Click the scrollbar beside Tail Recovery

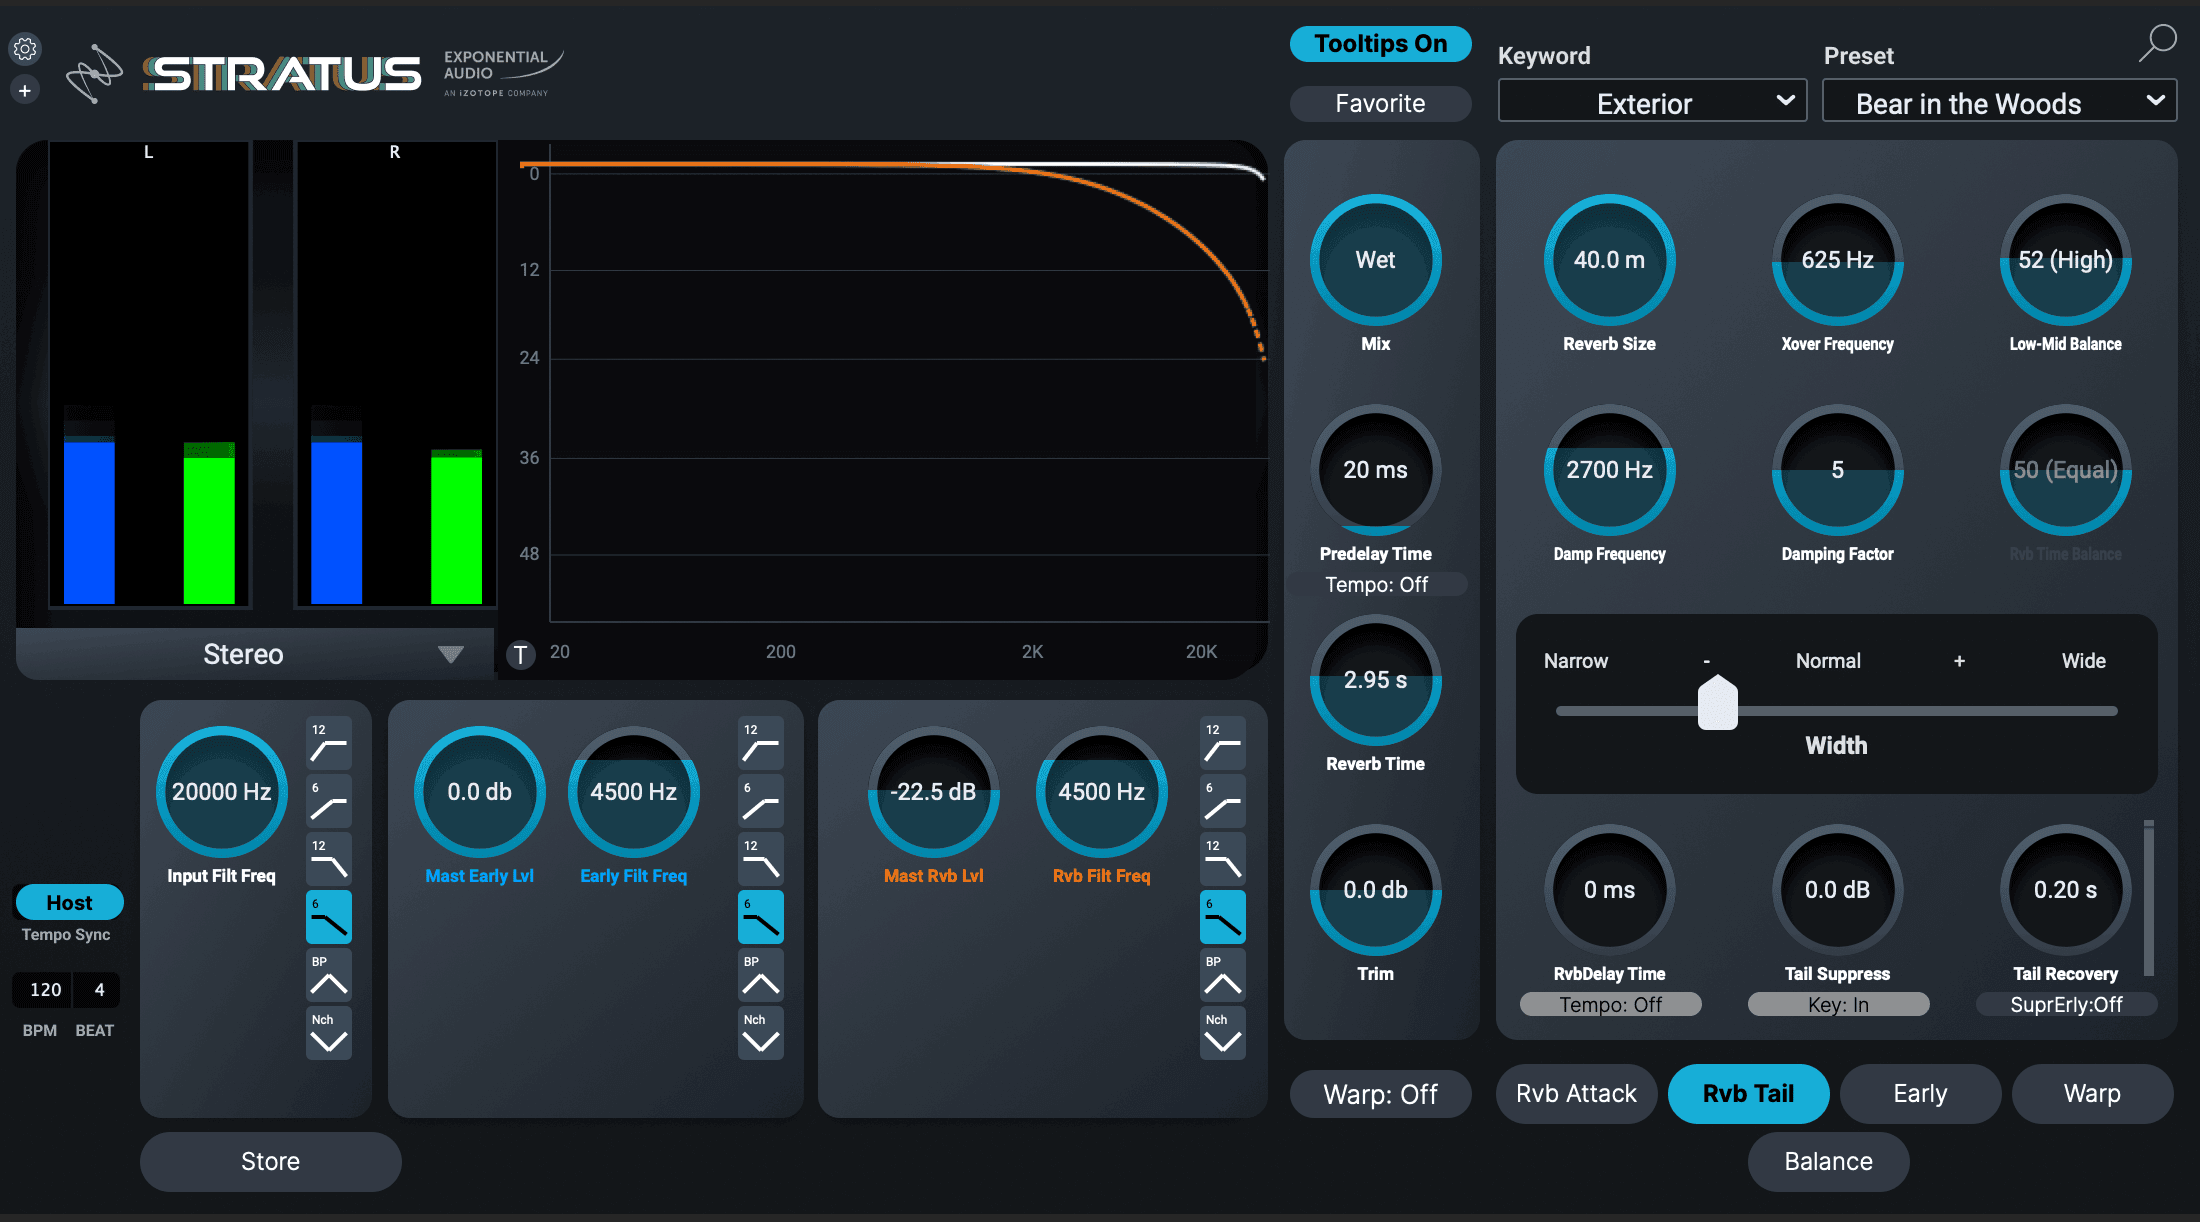(x=2149, y=898)
